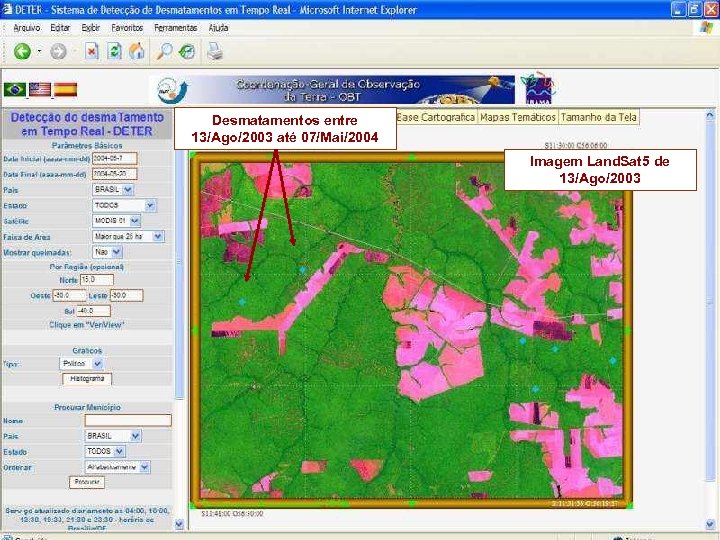Viewport: 720px width, 540px height.
Task: Click the Norte coordinate field
Action: point(97,280)
